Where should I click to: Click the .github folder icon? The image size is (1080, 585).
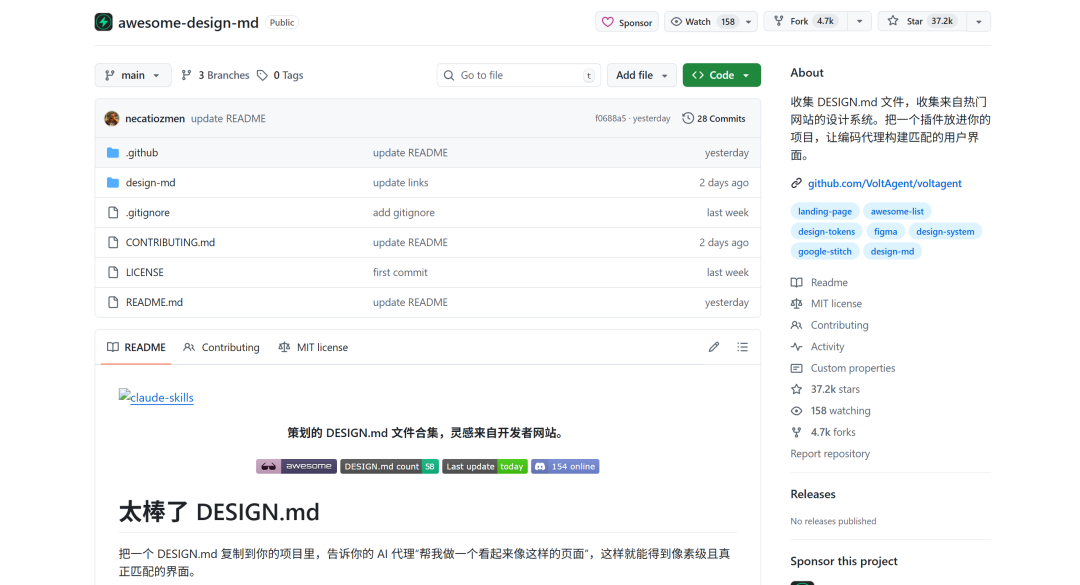click(113, 153)
